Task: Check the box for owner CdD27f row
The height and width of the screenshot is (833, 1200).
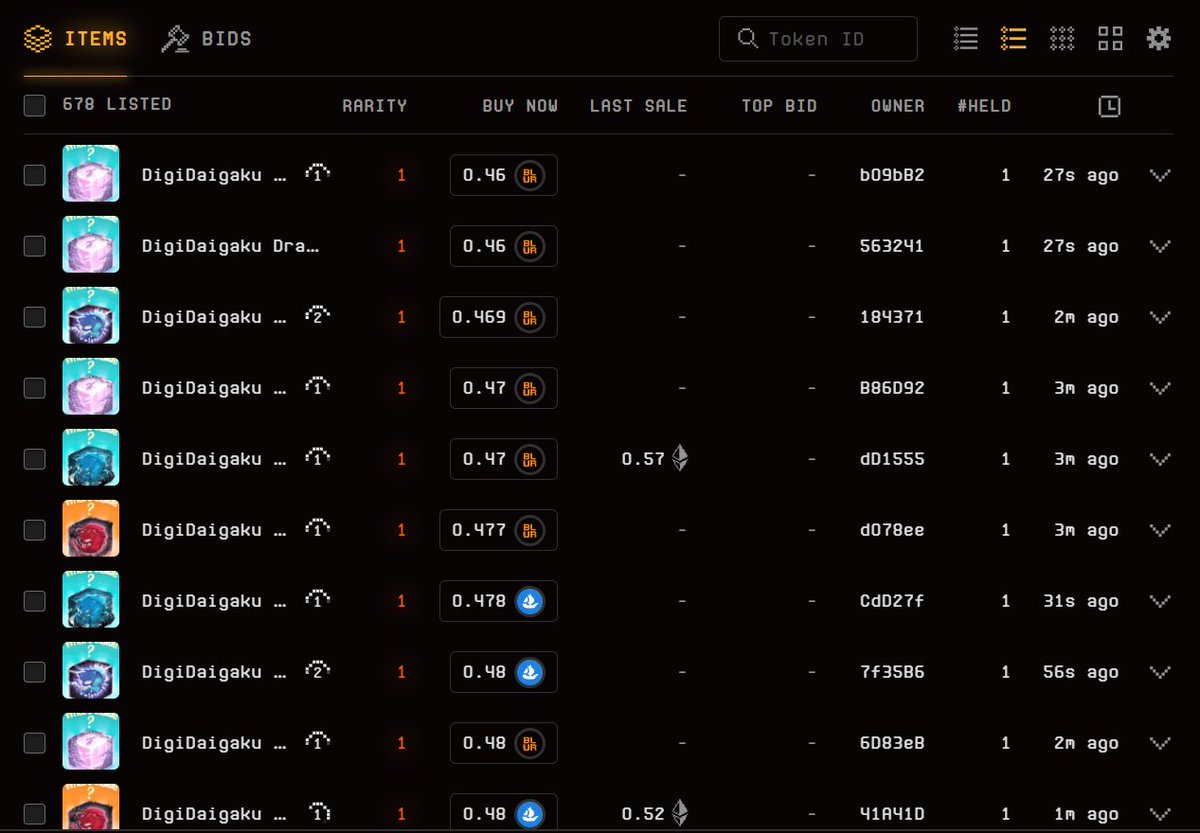Action: (x=35, y=601)
